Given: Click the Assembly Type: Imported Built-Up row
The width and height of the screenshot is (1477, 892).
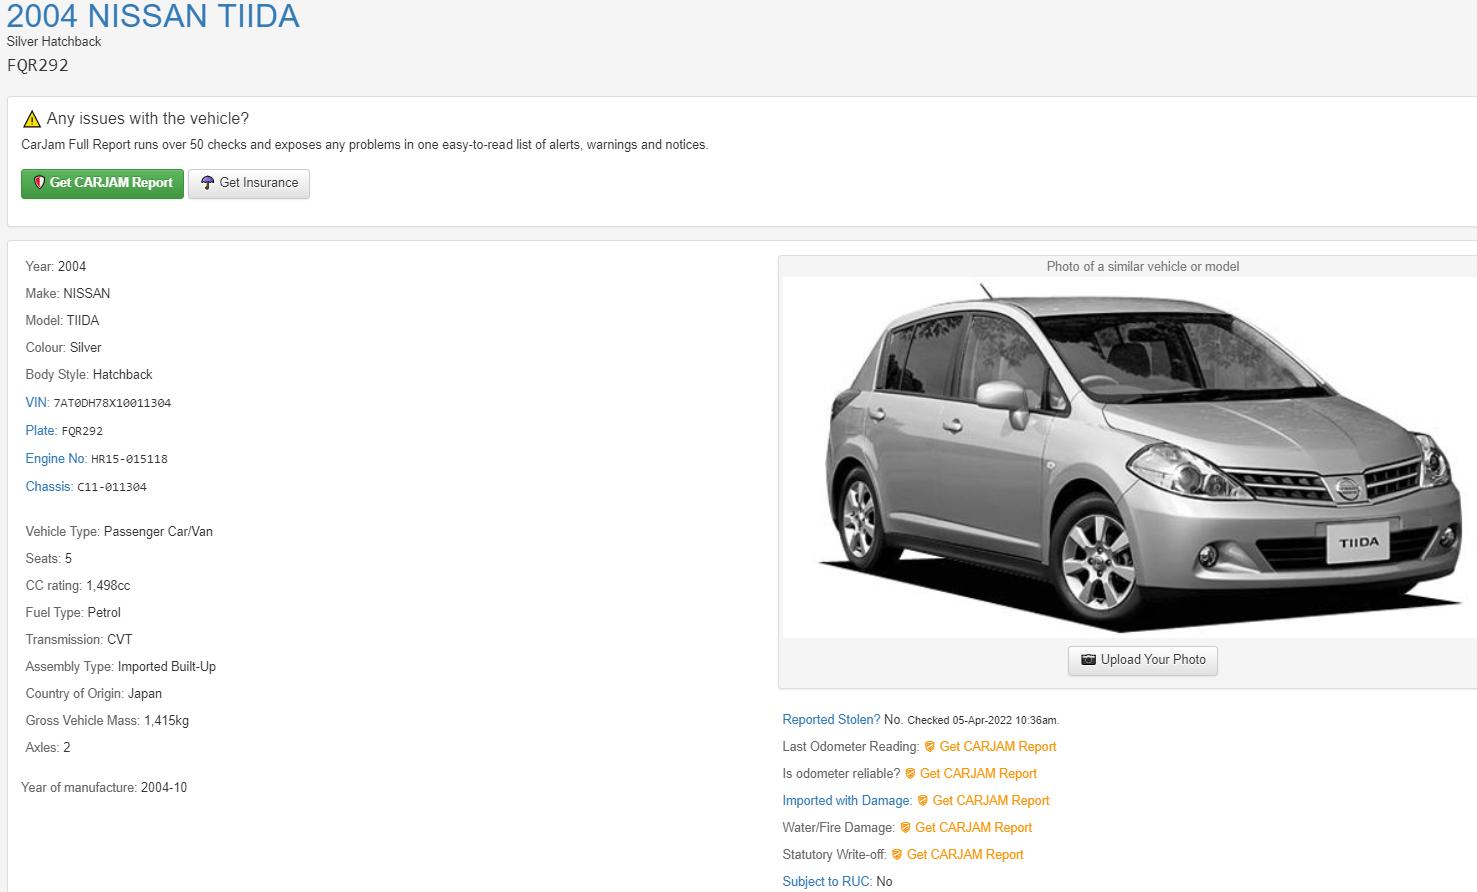Looking at the screenshot, I should click(x=121, y=666).
